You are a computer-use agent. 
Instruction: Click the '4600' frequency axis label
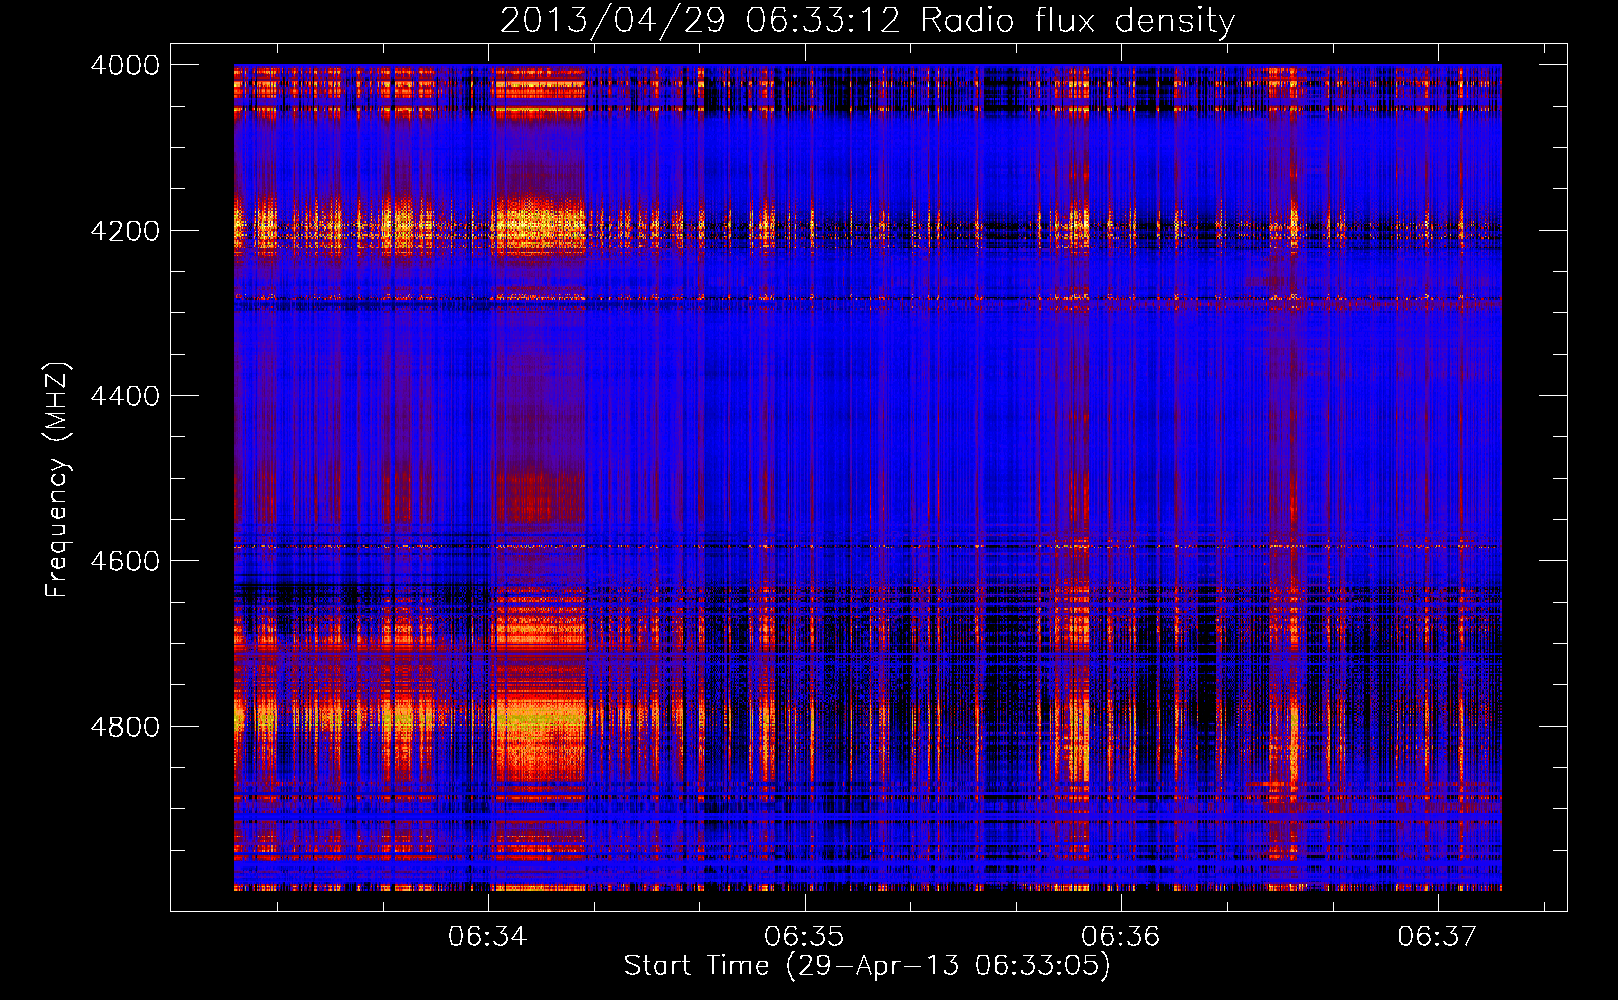click(125, 561)
